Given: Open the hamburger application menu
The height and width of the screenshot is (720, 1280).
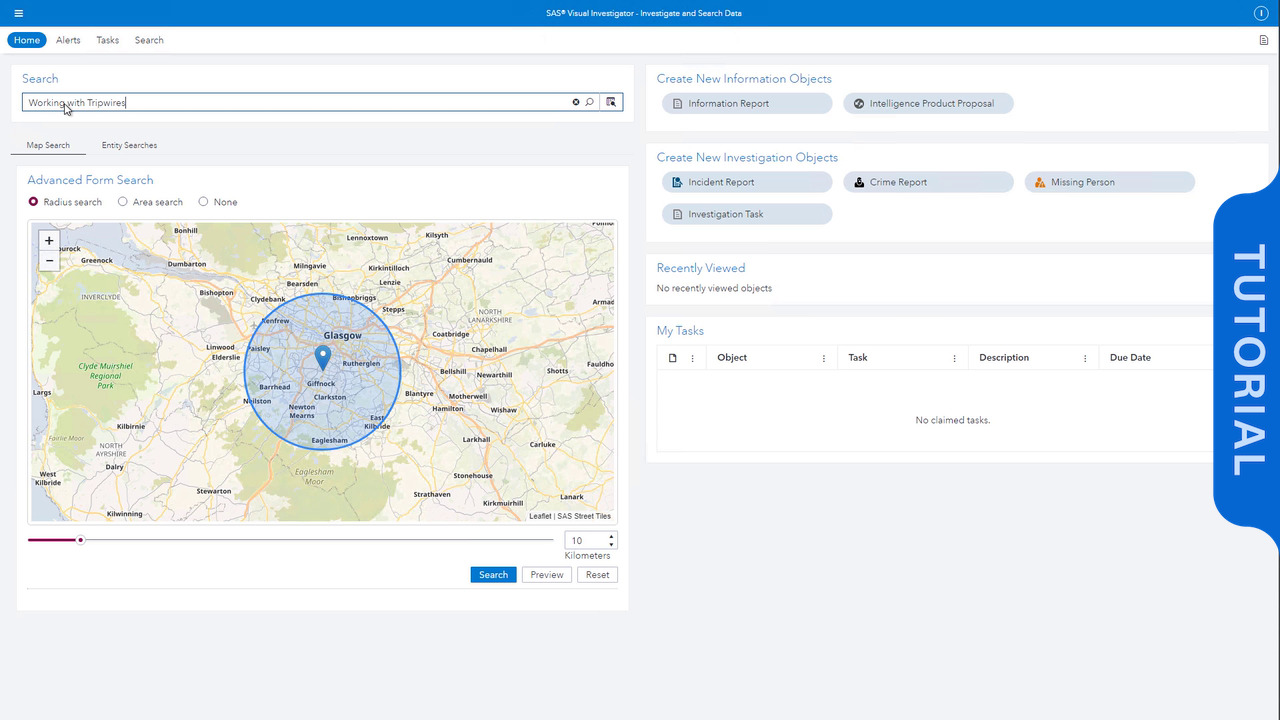Looking at the screenshot, I should click(x=18, y=13).
